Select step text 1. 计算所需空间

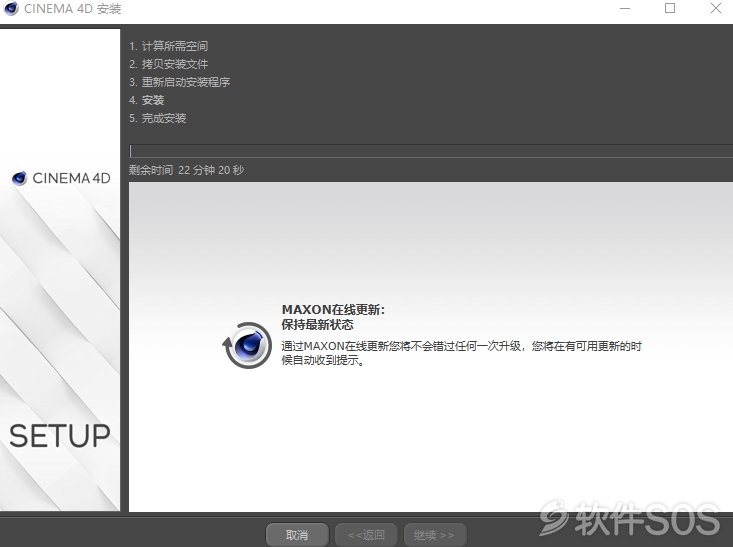[169, 46]
